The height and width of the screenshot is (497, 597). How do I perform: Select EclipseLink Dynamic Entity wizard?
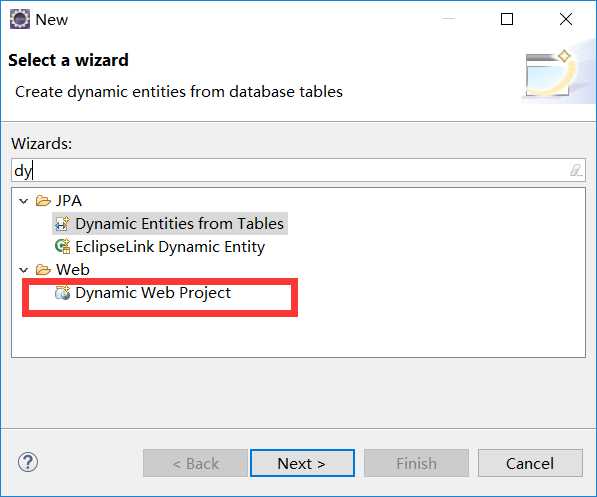(x=170, y=246)
